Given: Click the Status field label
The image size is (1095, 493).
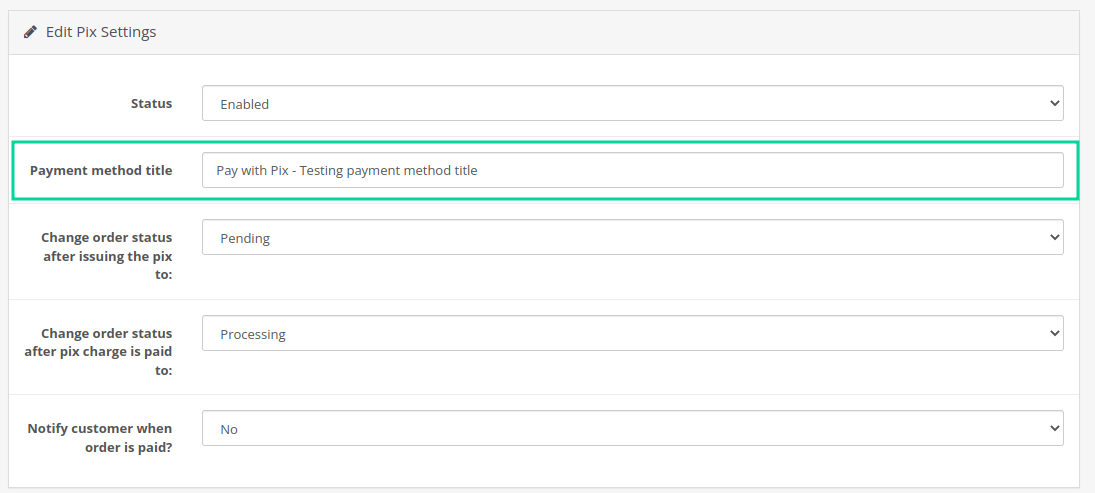Looking at the screenshot, I should point(151,103).
